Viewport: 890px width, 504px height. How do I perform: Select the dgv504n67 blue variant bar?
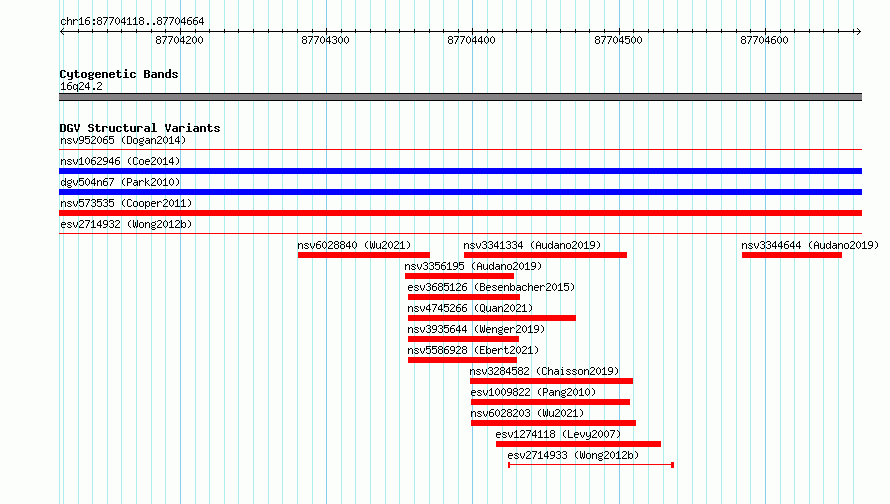[x=460, y=192]
